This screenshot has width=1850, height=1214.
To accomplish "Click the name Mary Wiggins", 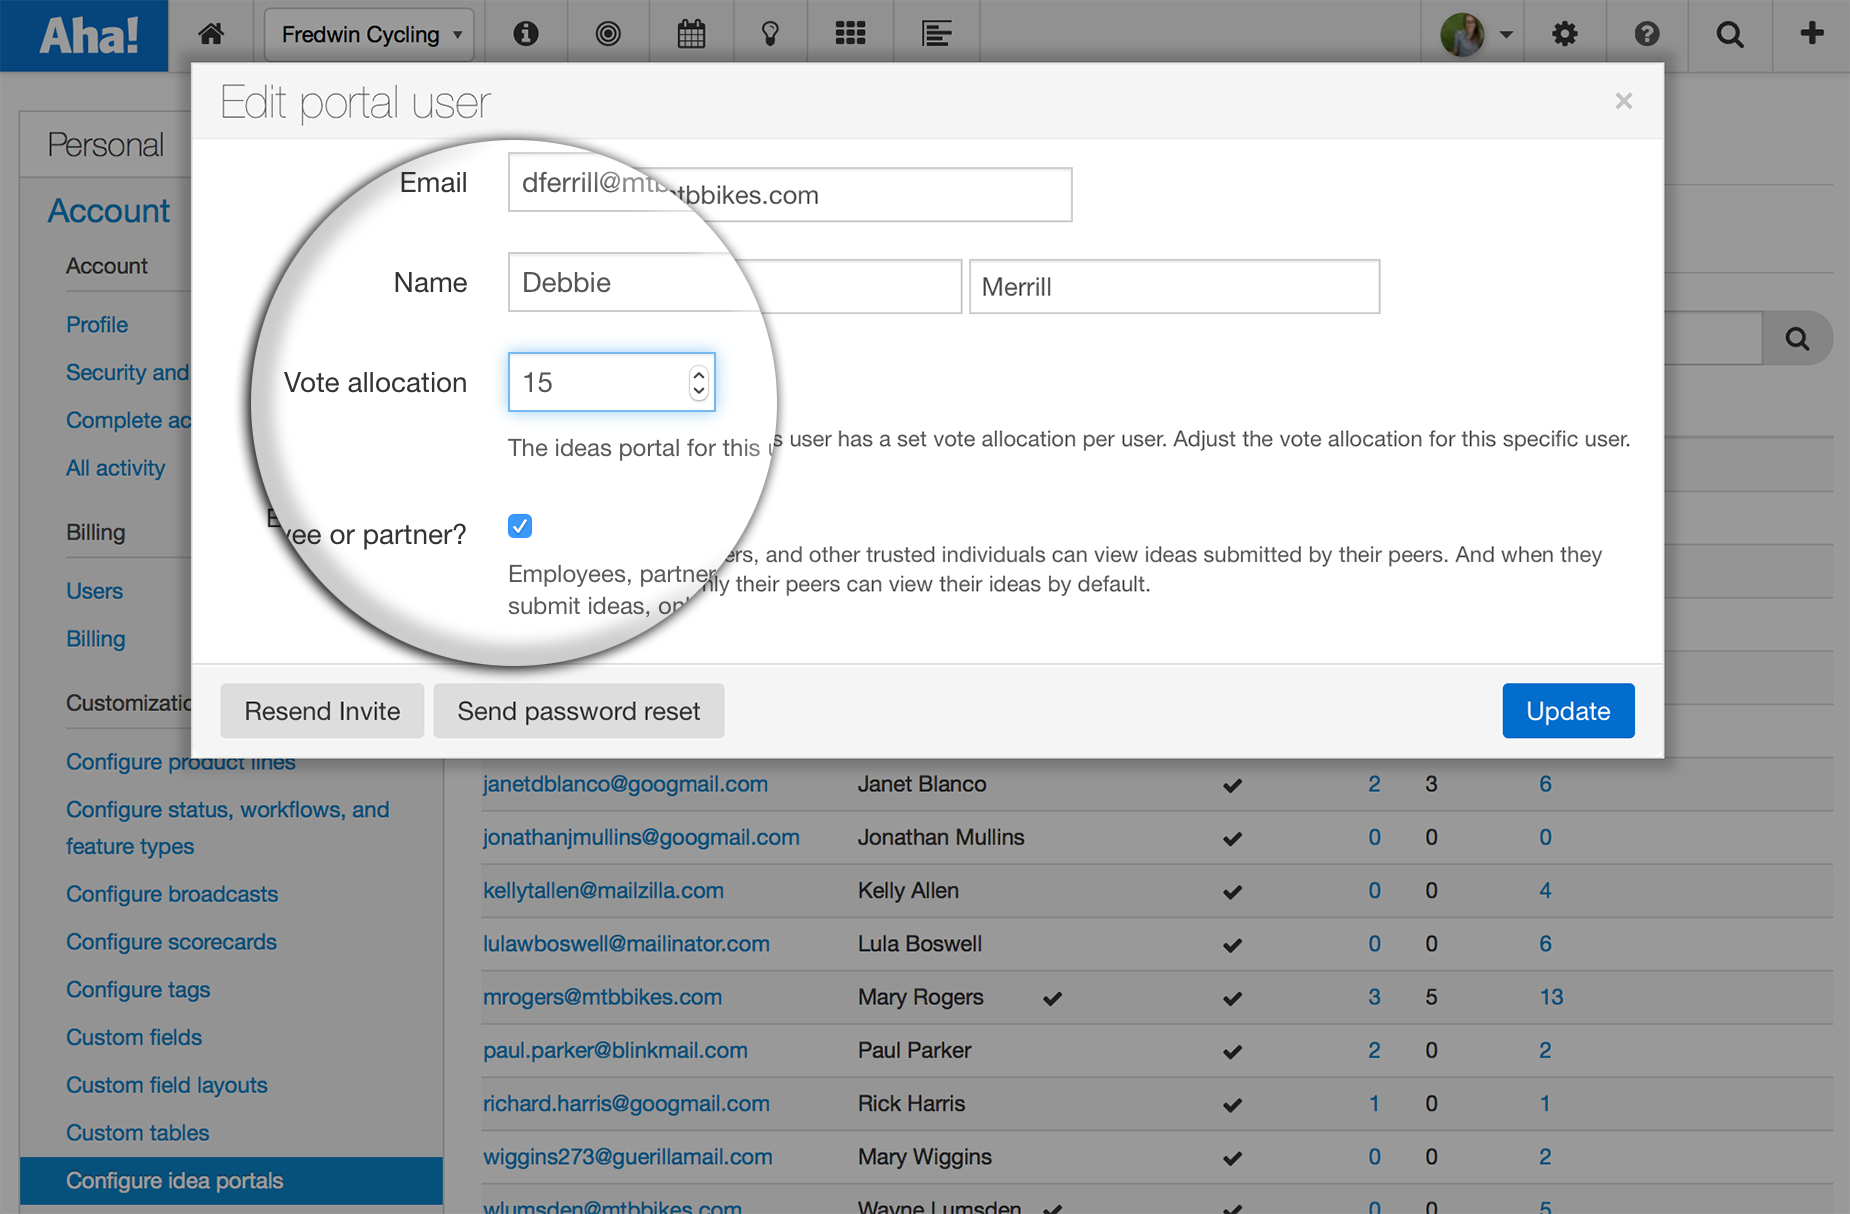I will pyautogui.click(x=925, y=1157).
